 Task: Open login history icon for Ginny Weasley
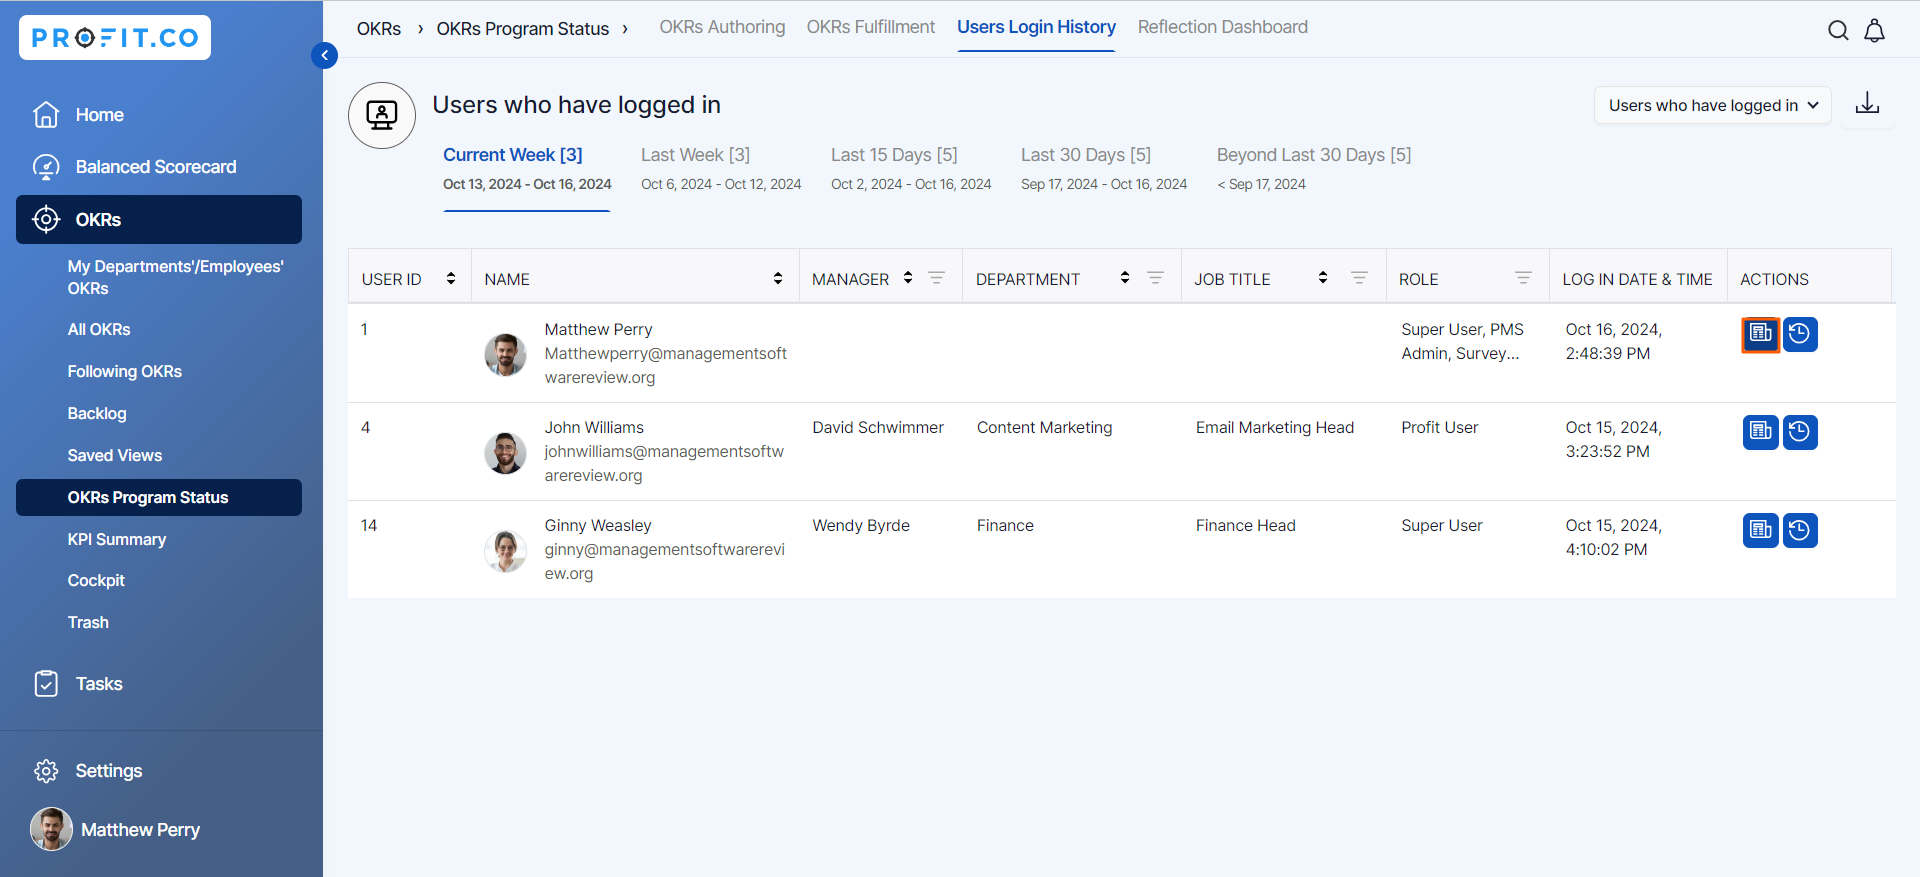(1800, 530)
